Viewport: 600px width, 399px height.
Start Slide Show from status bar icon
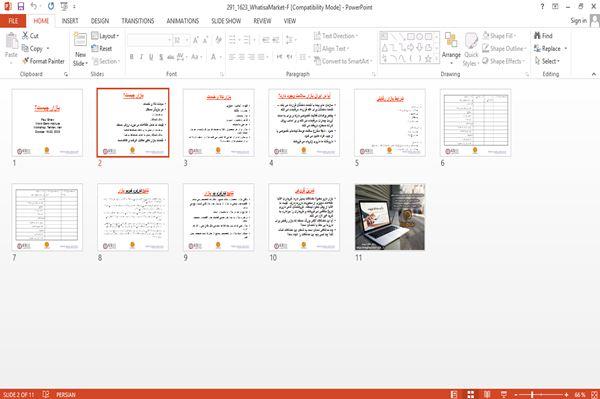pyautogui.click(x=504, y=394)
